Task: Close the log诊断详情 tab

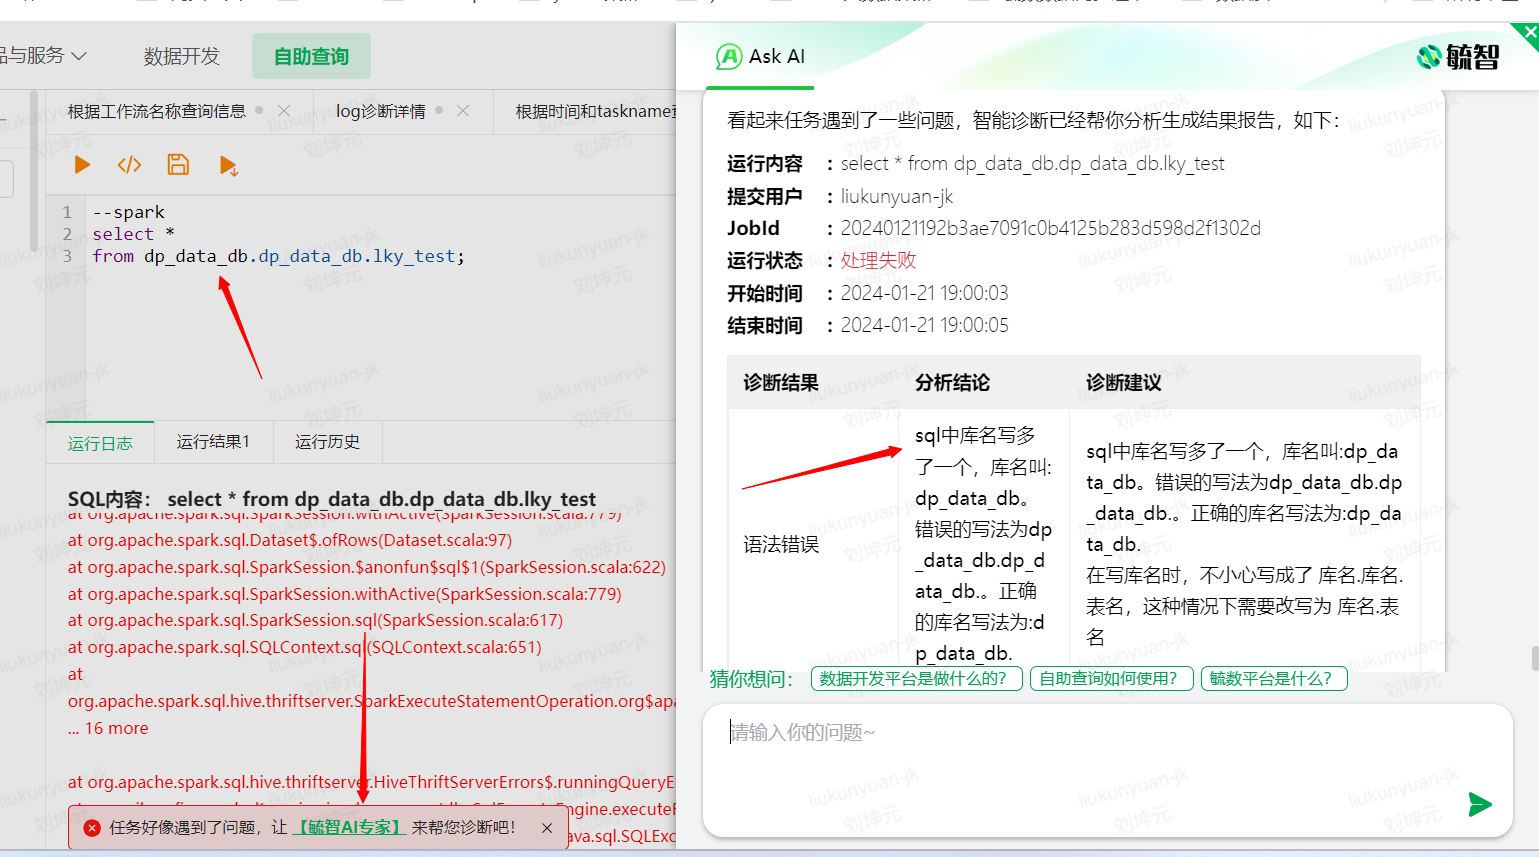Action: tap(463, 111)
